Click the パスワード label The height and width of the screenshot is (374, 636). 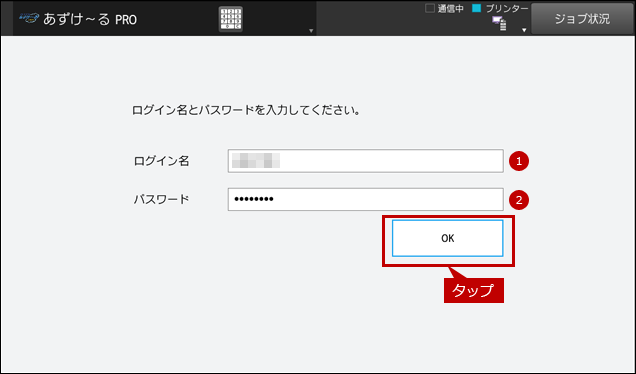tap(161, 199)
